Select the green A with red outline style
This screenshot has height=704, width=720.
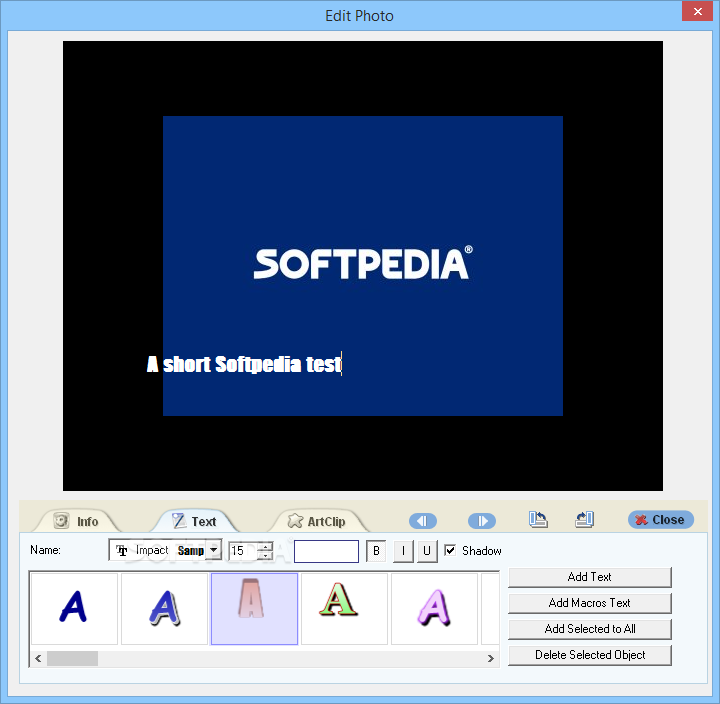tap(344, 608)
